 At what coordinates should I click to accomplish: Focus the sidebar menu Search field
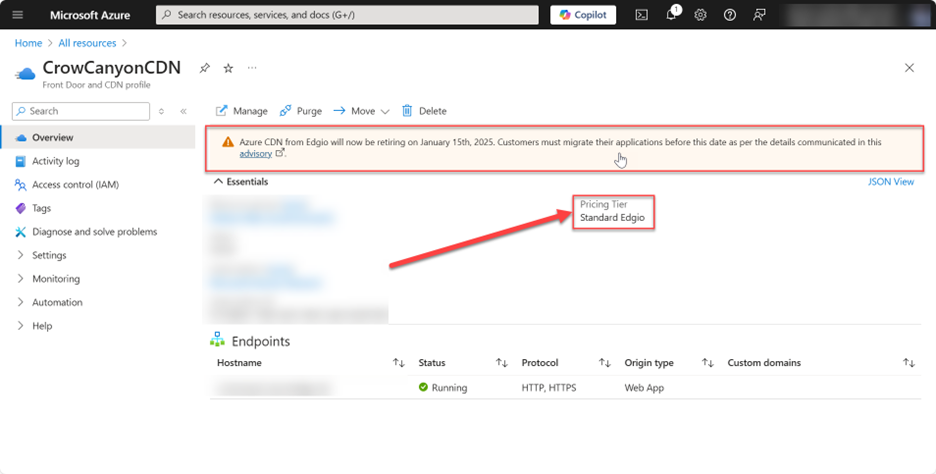click(81, 111)
